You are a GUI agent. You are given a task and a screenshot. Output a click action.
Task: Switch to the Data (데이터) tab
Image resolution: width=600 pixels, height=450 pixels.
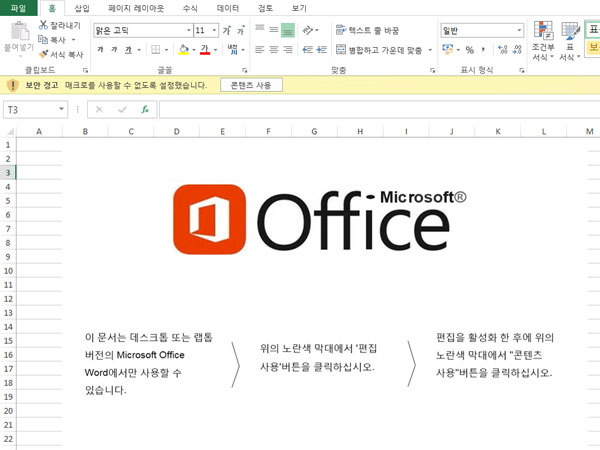(228, 8)
